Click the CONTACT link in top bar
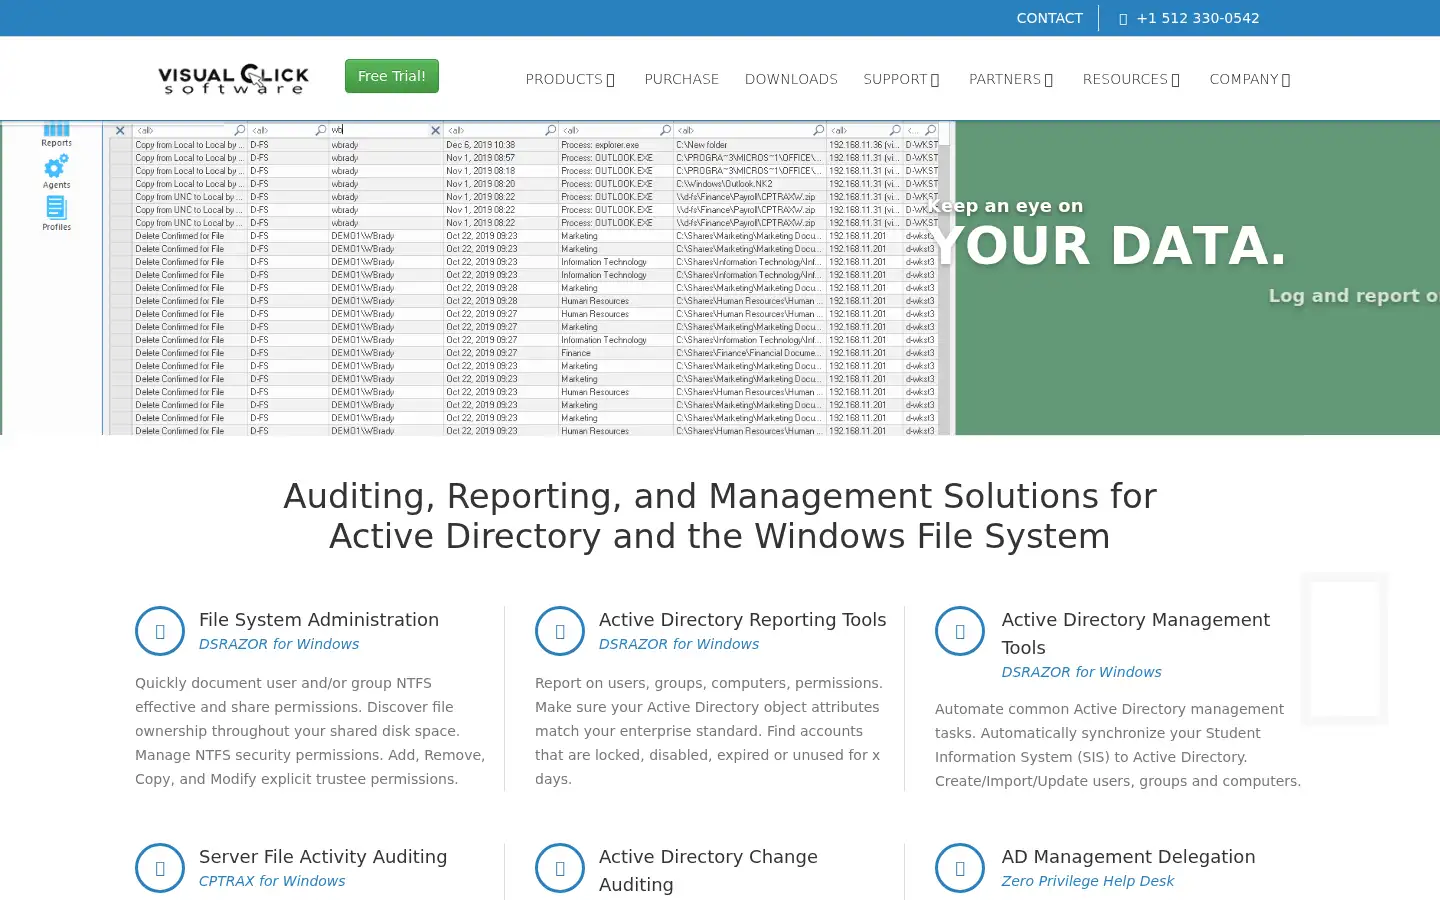1440x900 pixels. click(1050, 18)
